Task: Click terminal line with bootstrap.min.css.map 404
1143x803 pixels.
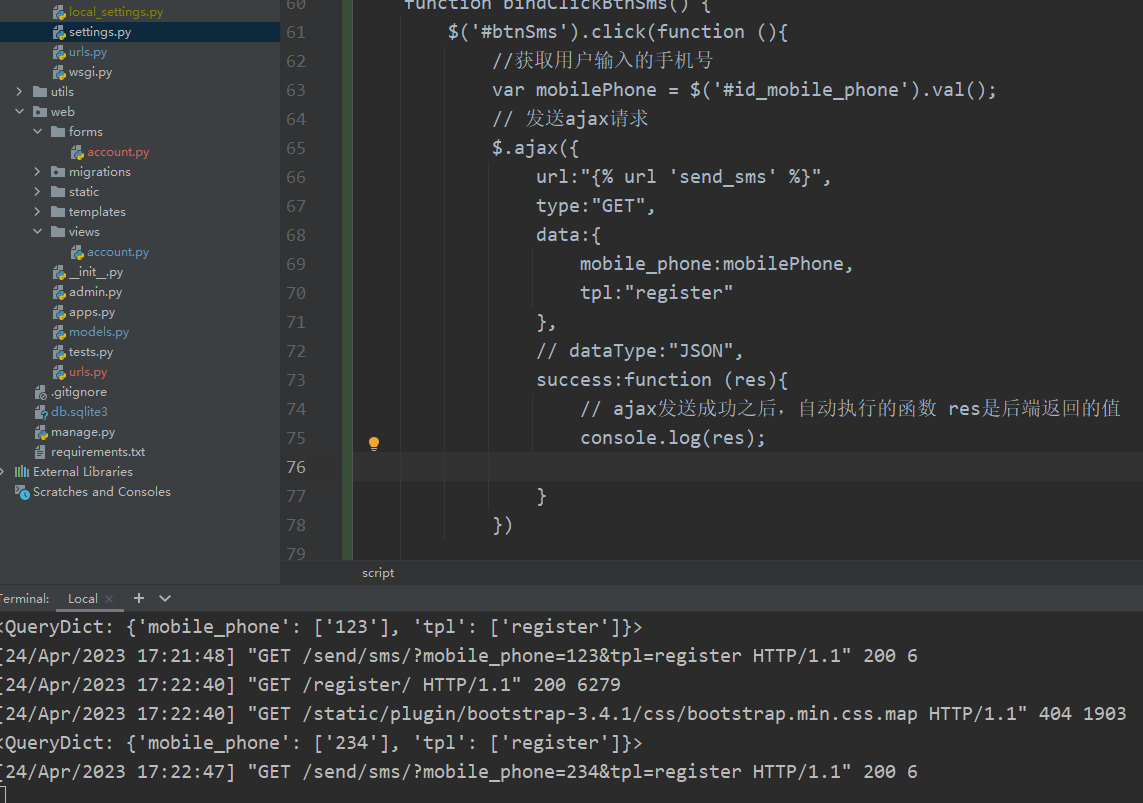Action: 563,714
